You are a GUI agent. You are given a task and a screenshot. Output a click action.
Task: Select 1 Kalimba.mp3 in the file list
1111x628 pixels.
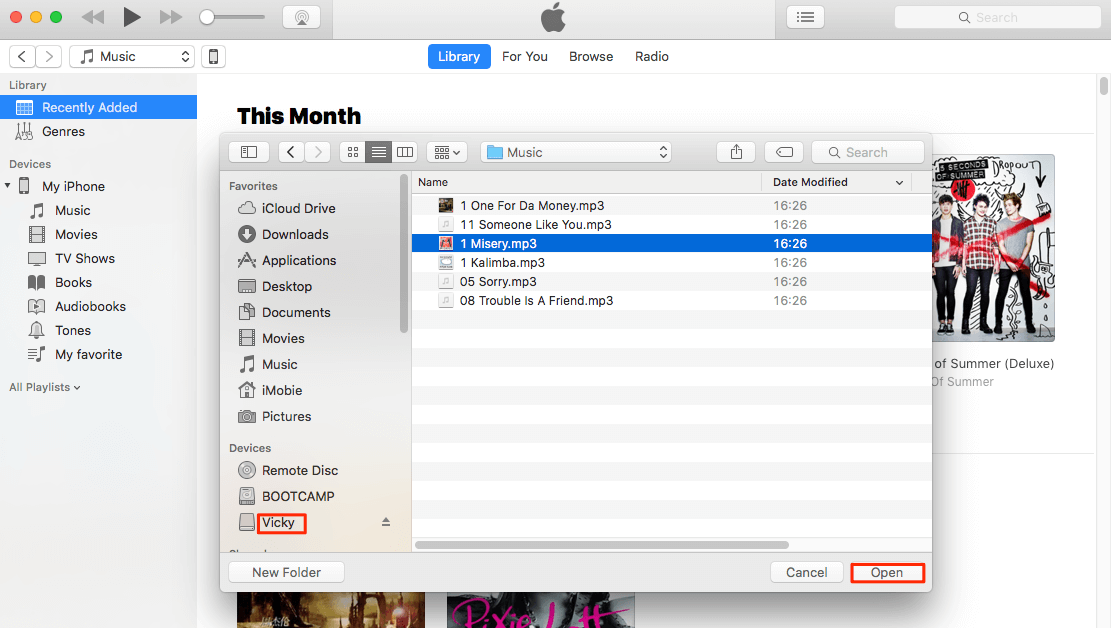[x=500, y=262]
